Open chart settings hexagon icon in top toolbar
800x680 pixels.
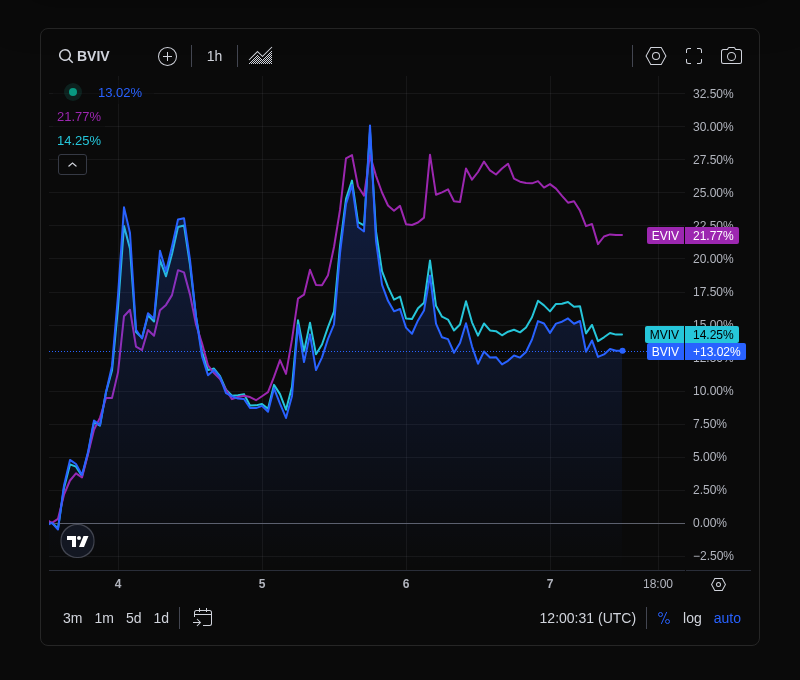(656, 56)
